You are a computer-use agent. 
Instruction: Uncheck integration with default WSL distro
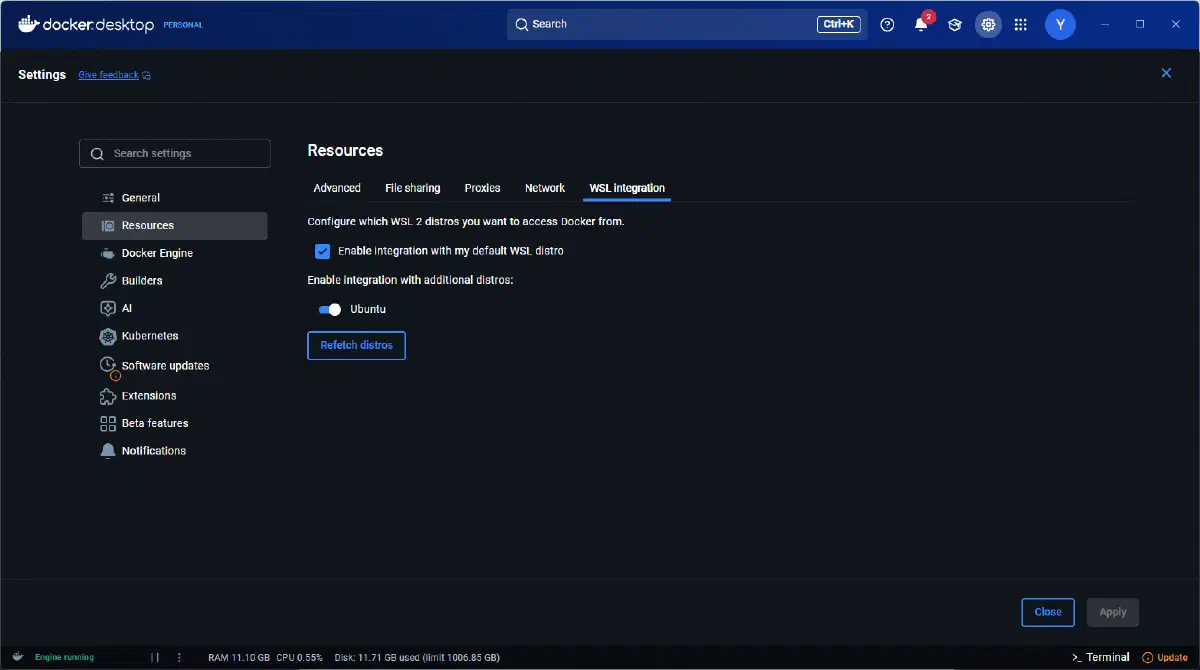click(322, 251)
